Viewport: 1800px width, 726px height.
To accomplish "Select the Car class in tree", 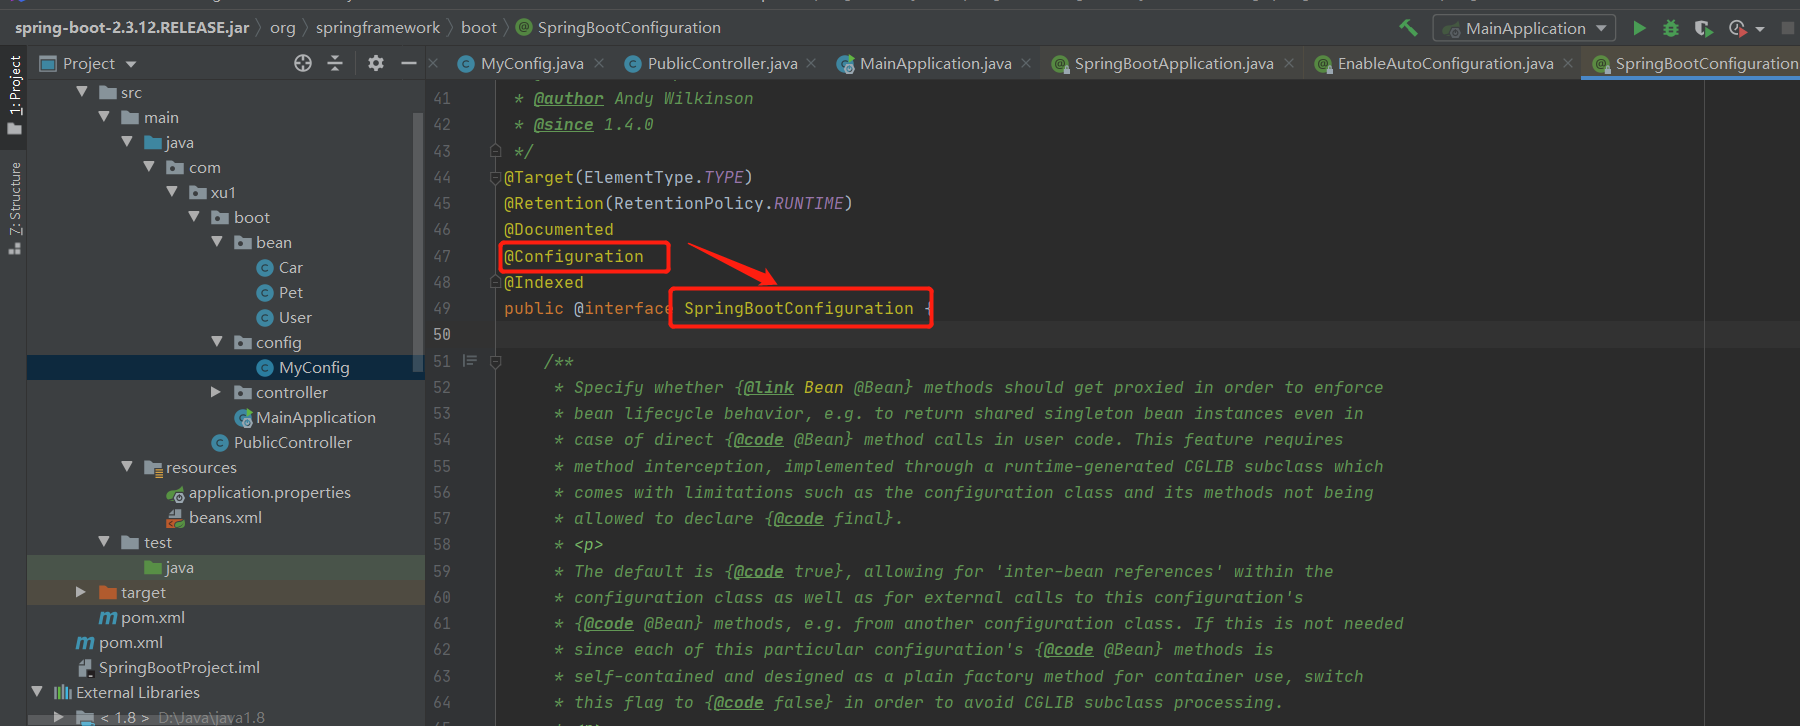I will pyautogui.click(x=279, y=267).
